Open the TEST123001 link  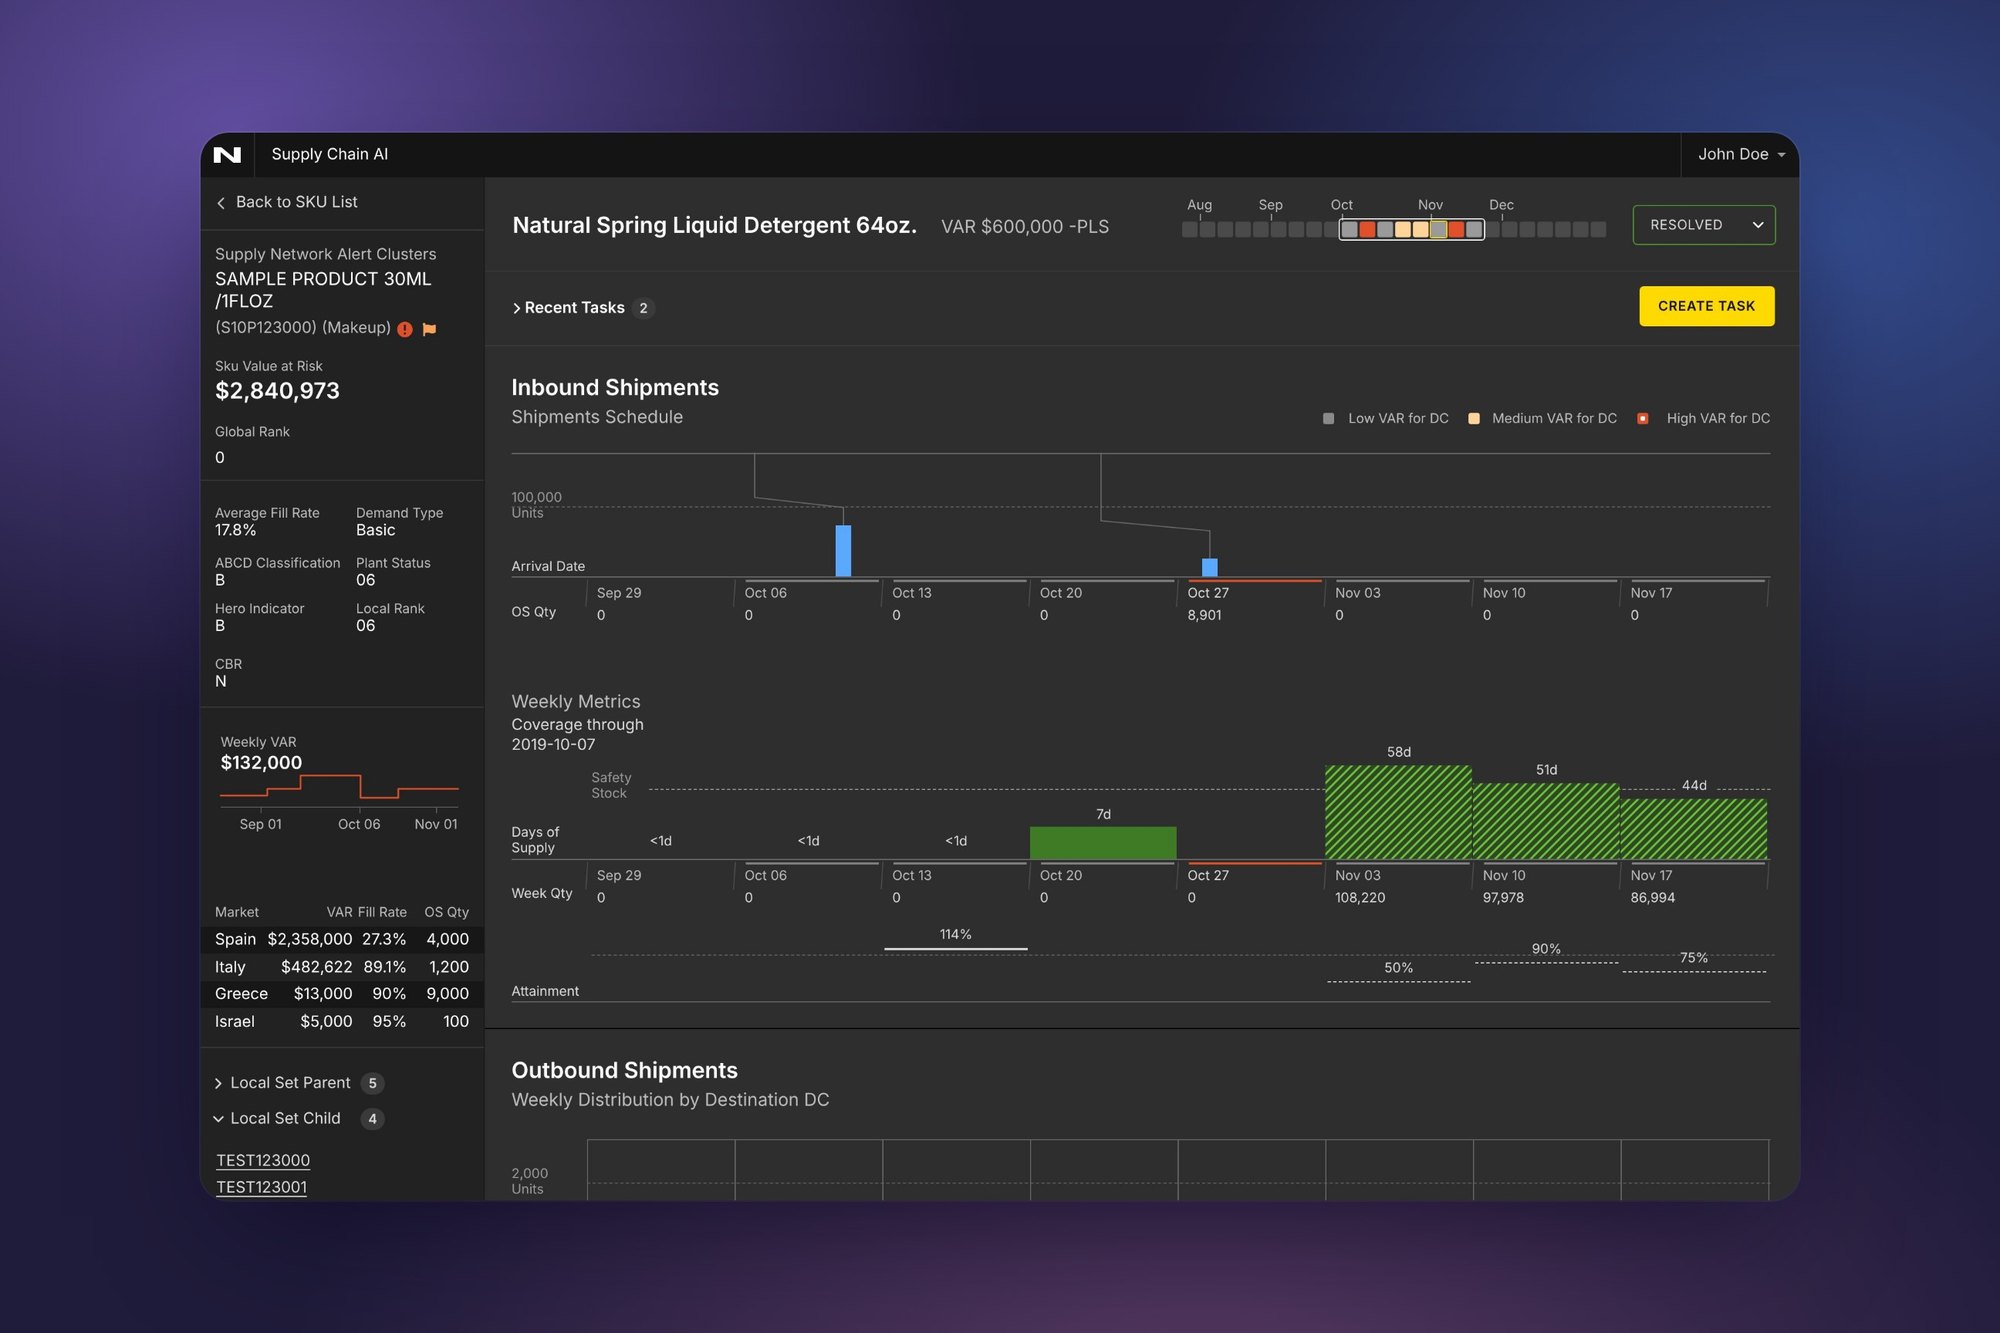pos(262,1187)
